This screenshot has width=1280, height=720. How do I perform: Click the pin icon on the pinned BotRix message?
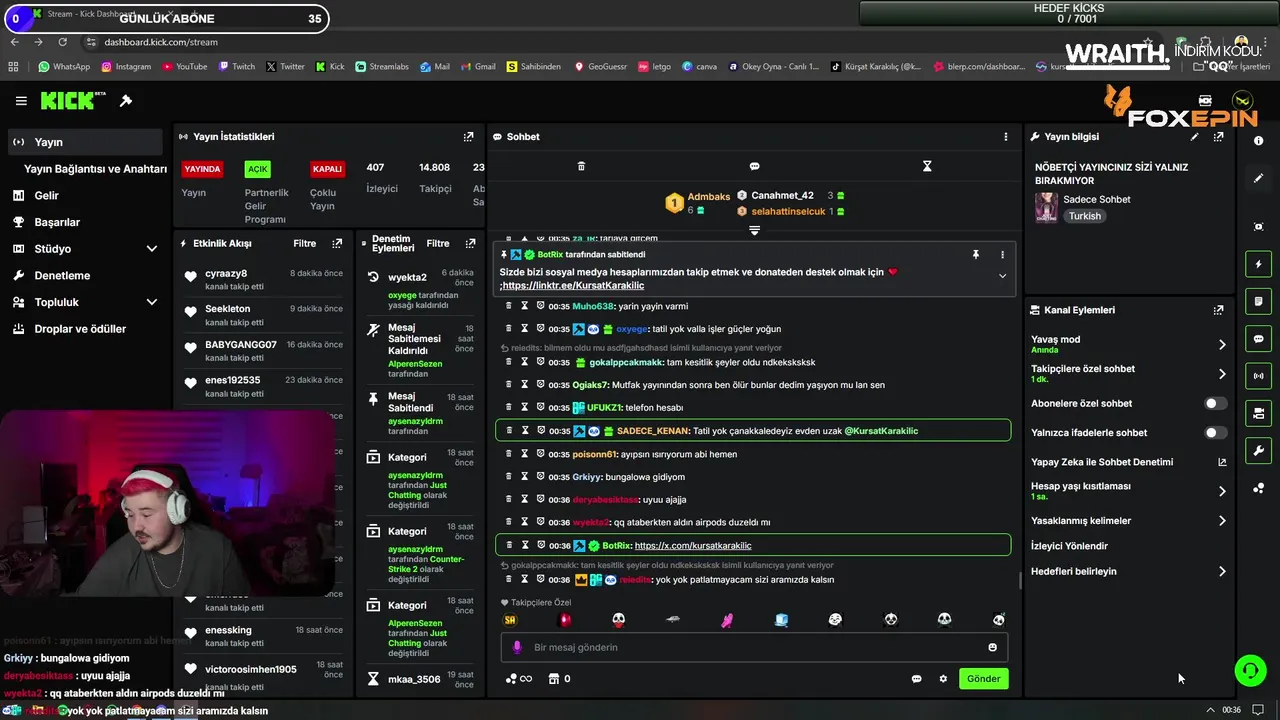(x=975, y=255)
